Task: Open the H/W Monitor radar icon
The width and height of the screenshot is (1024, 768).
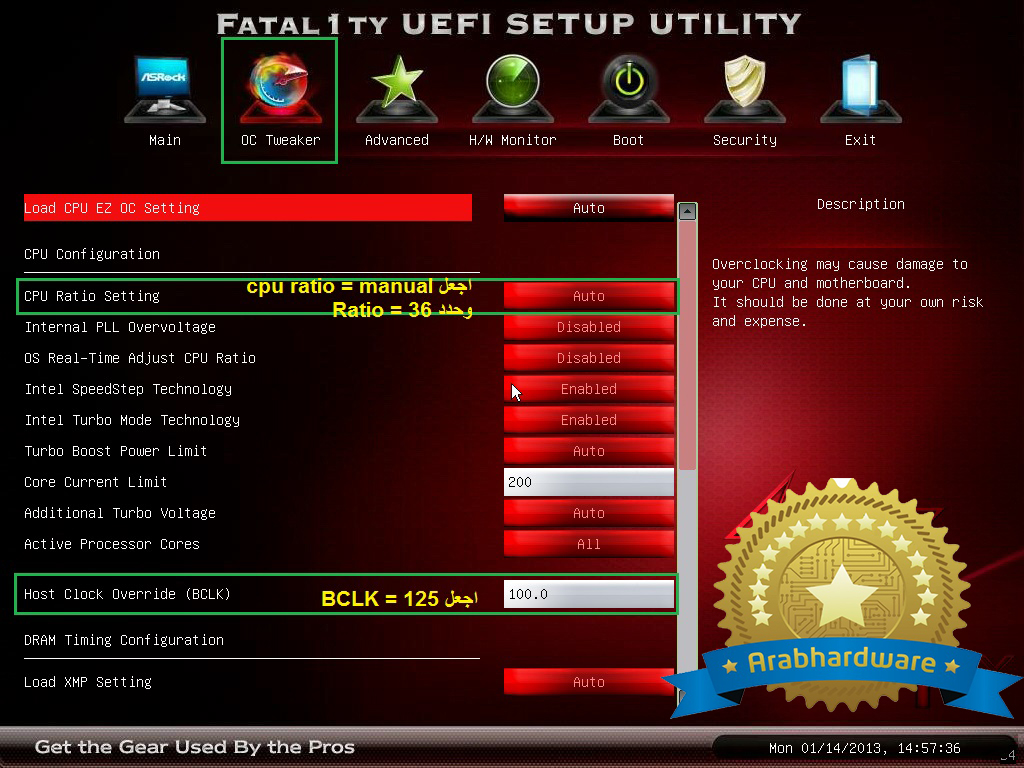Action: coord(512,88)
